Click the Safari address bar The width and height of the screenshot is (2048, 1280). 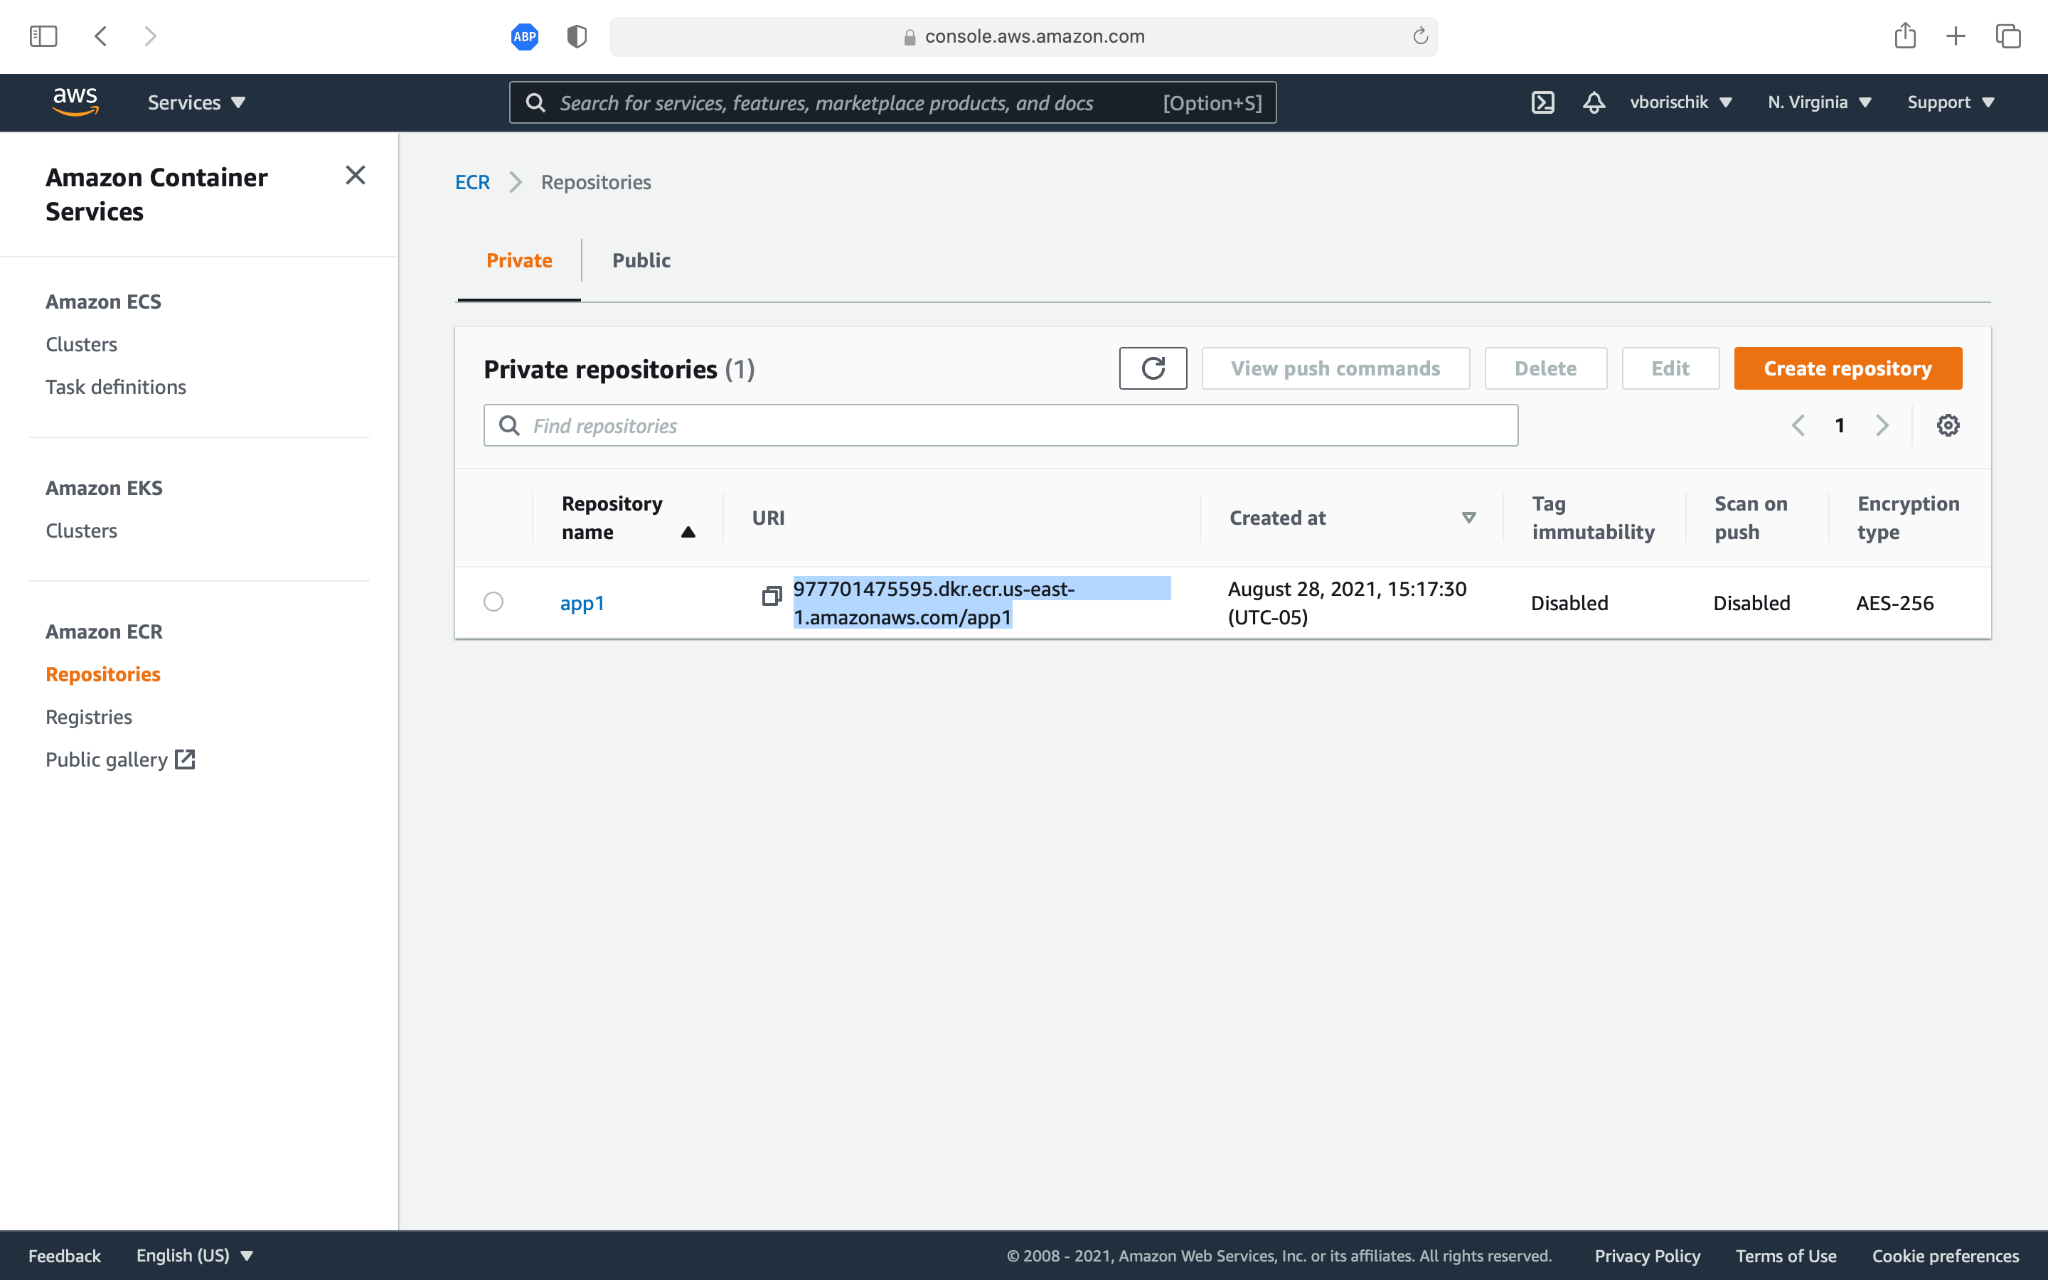1023,37
